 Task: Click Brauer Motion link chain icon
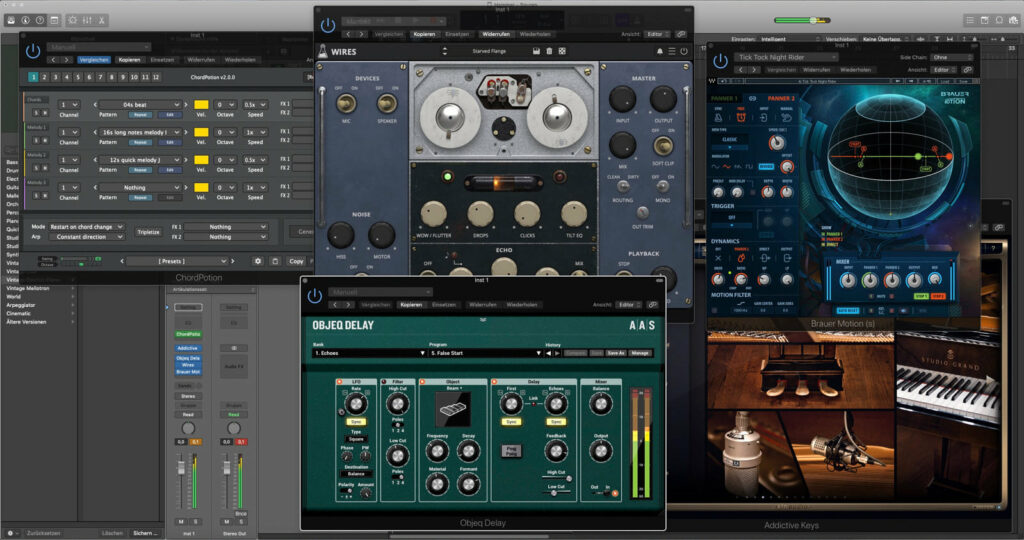click(x=967, y=70)
